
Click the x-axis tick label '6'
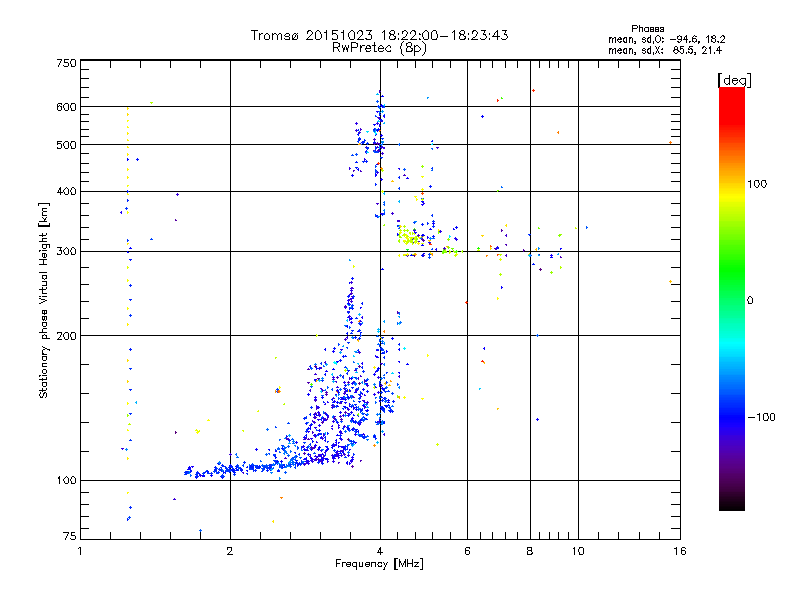467,551
